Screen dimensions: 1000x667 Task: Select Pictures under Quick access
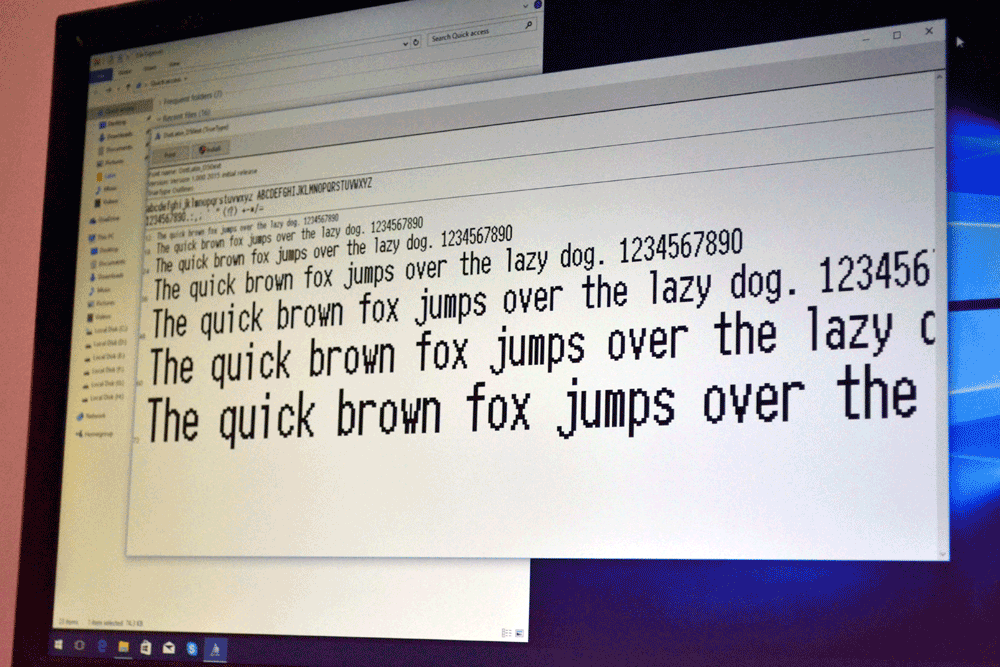[112, 163]
